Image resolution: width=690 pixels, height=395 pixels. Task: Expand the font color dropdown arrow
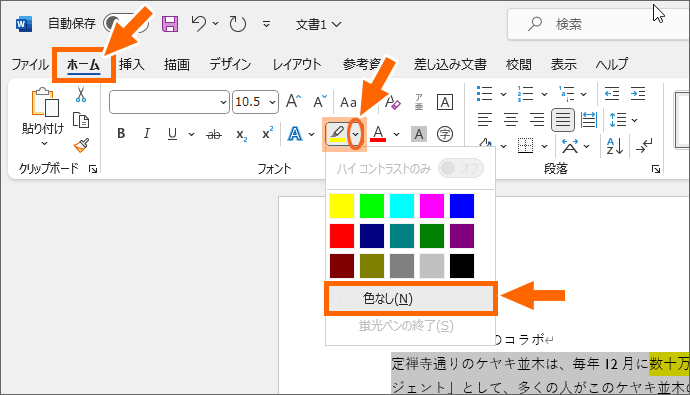point(396,134)
